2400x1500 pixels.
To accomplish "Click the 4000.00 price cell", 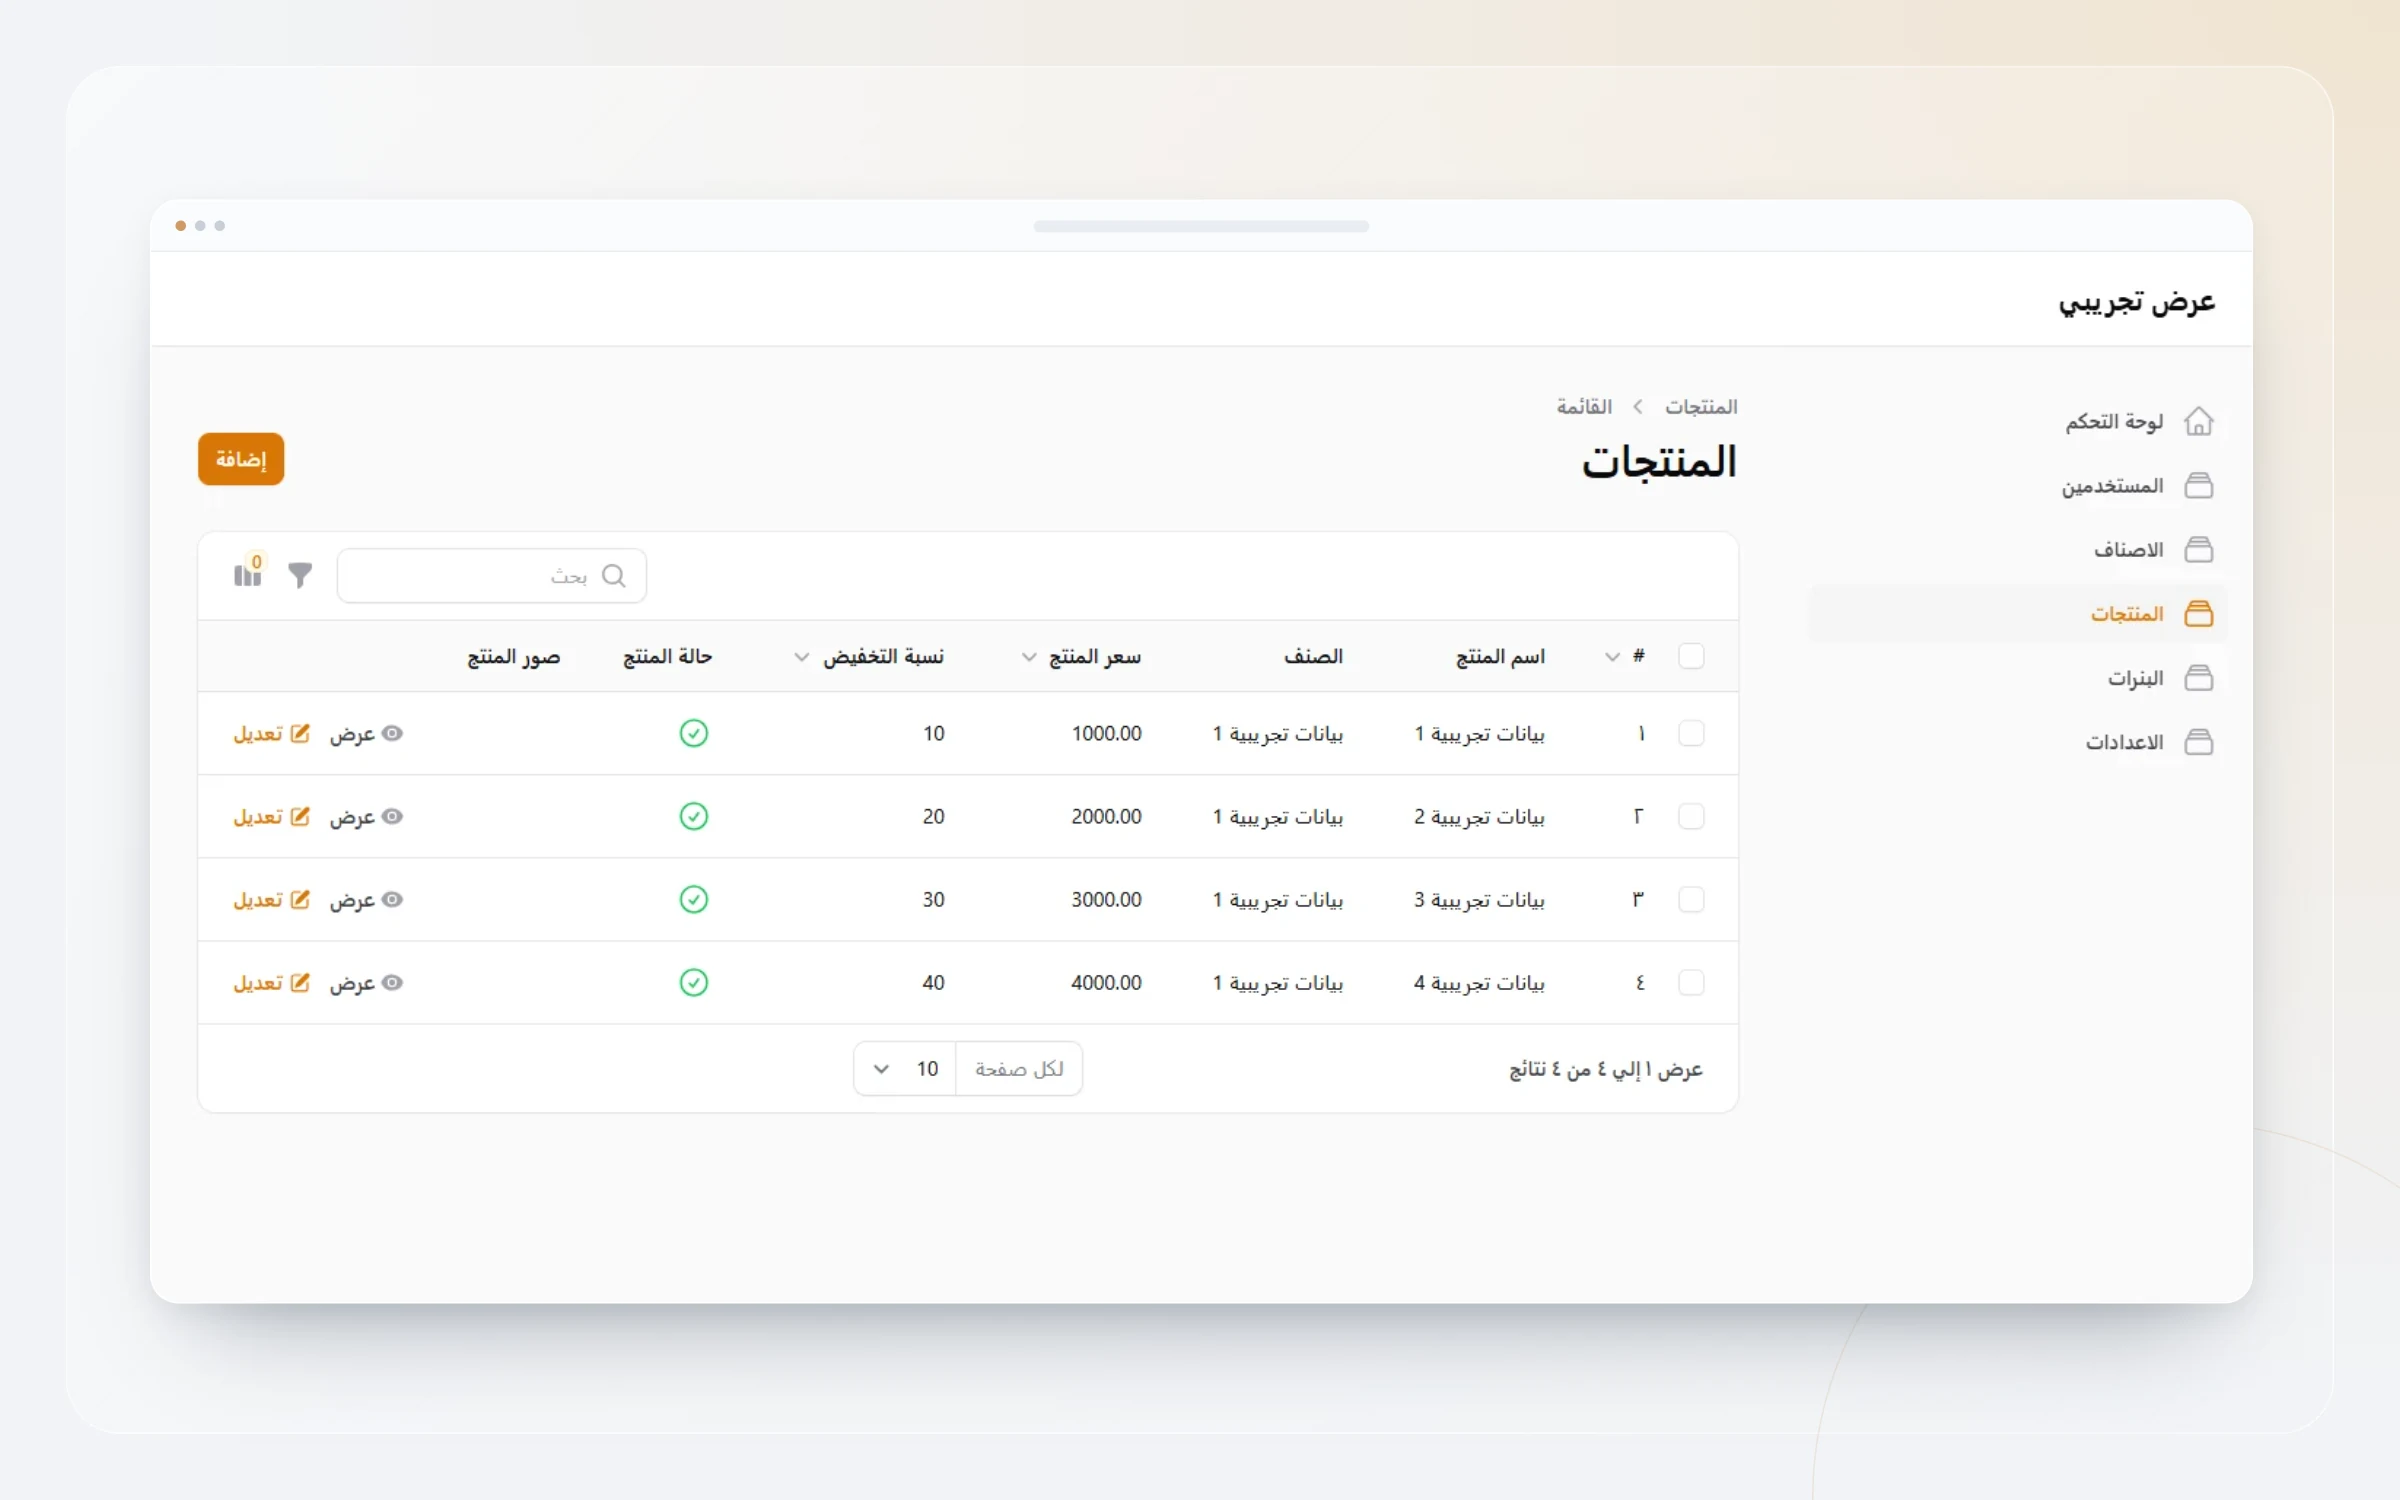I will [1106, 983].
